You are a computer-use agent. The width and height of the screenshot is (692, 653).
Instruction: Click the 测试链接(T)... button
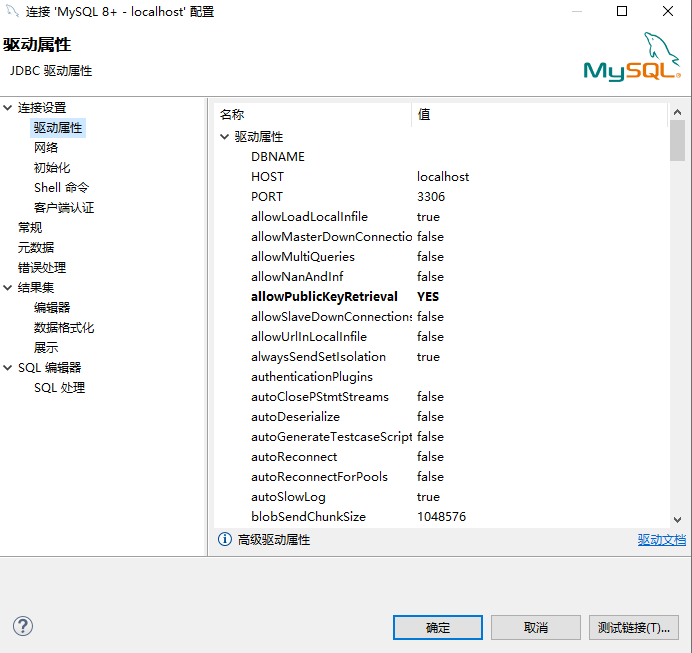634,627
